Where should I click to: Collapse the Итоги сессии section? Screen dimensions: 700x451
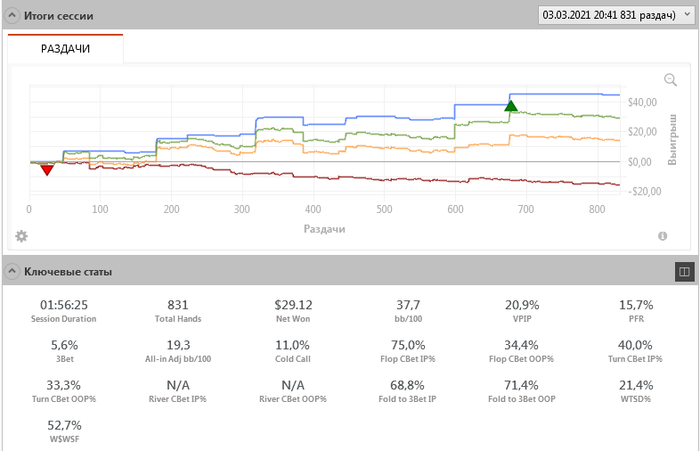click(11, 15)
